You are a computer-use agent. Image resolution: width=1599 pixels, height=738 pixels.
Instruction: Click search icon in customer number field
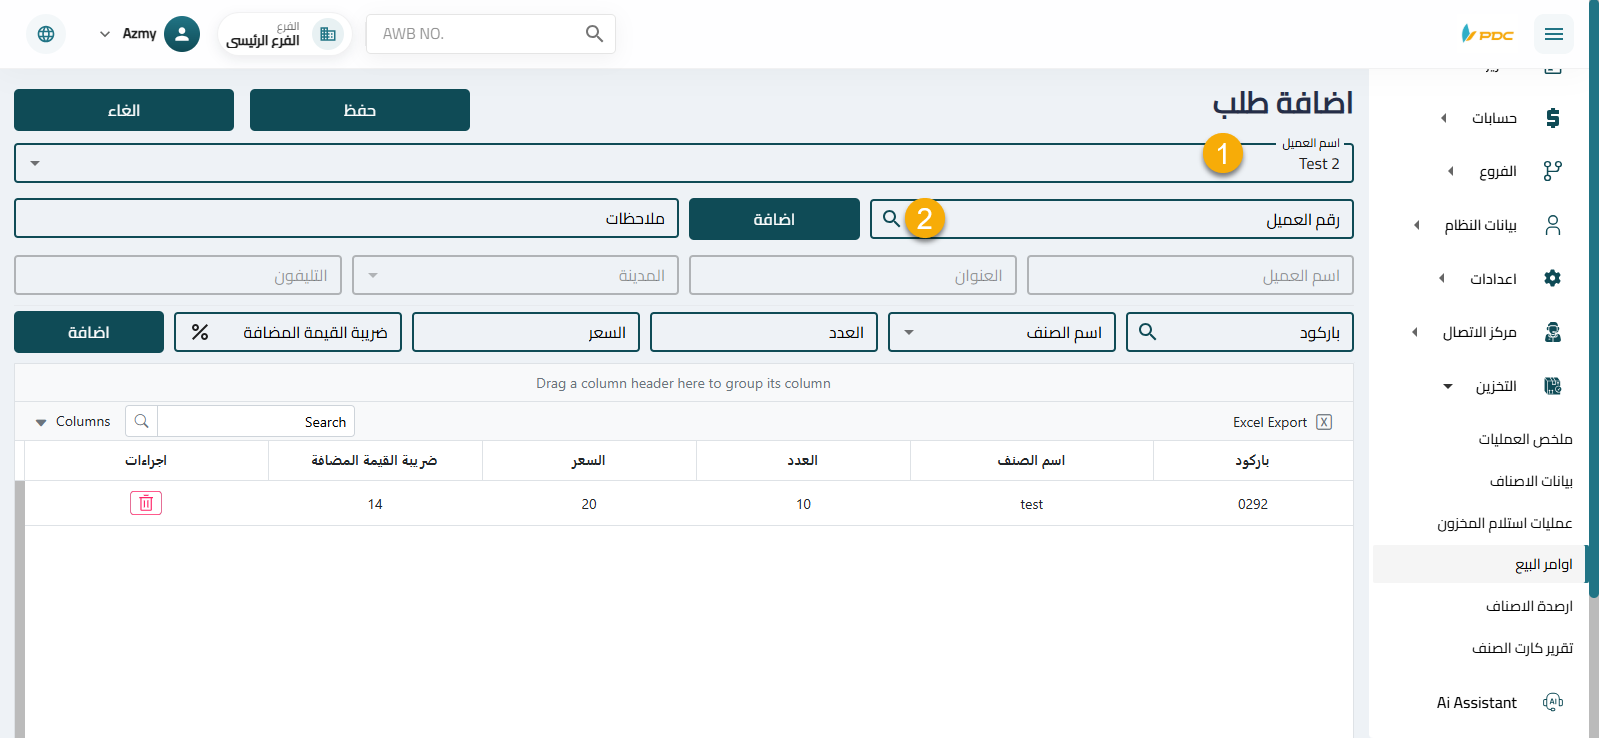point(891,219)
